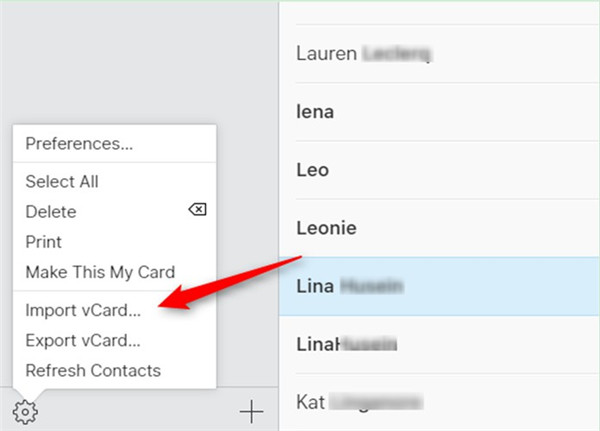Click the backspace key icon beside Delete

(197, 210)
